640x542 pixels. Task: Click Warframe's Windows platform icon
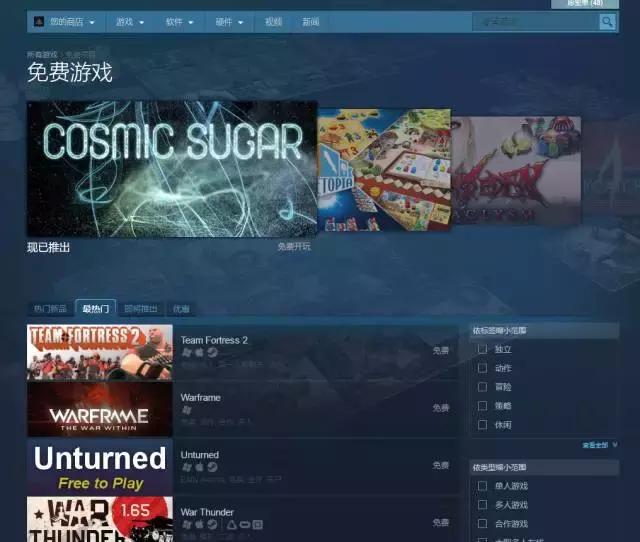(186, 410)
